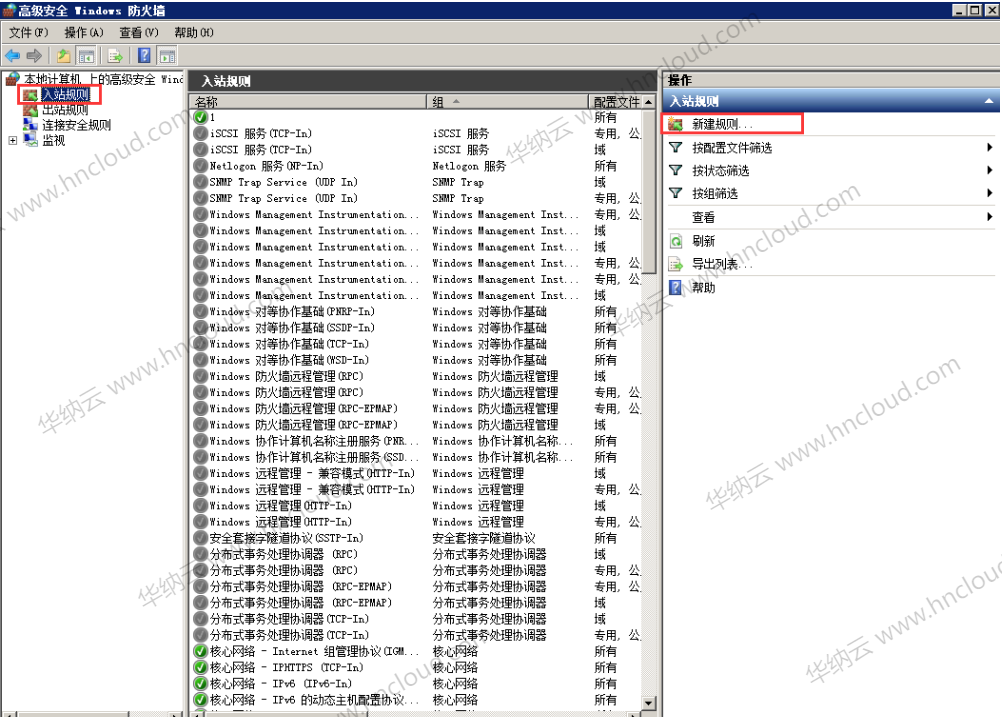Click the 入站规则 tree node icon

tap(30, 95)
